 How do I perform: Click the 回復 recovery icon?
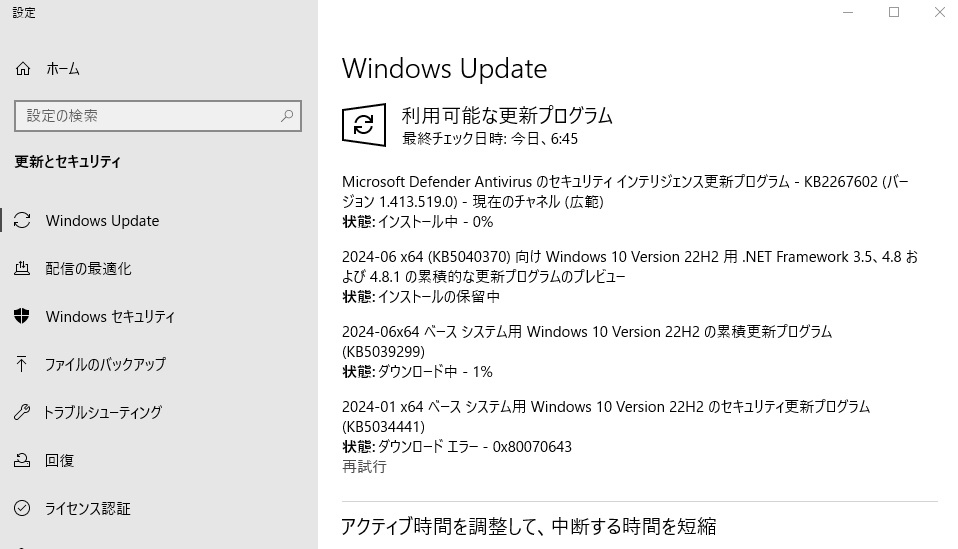22,461
